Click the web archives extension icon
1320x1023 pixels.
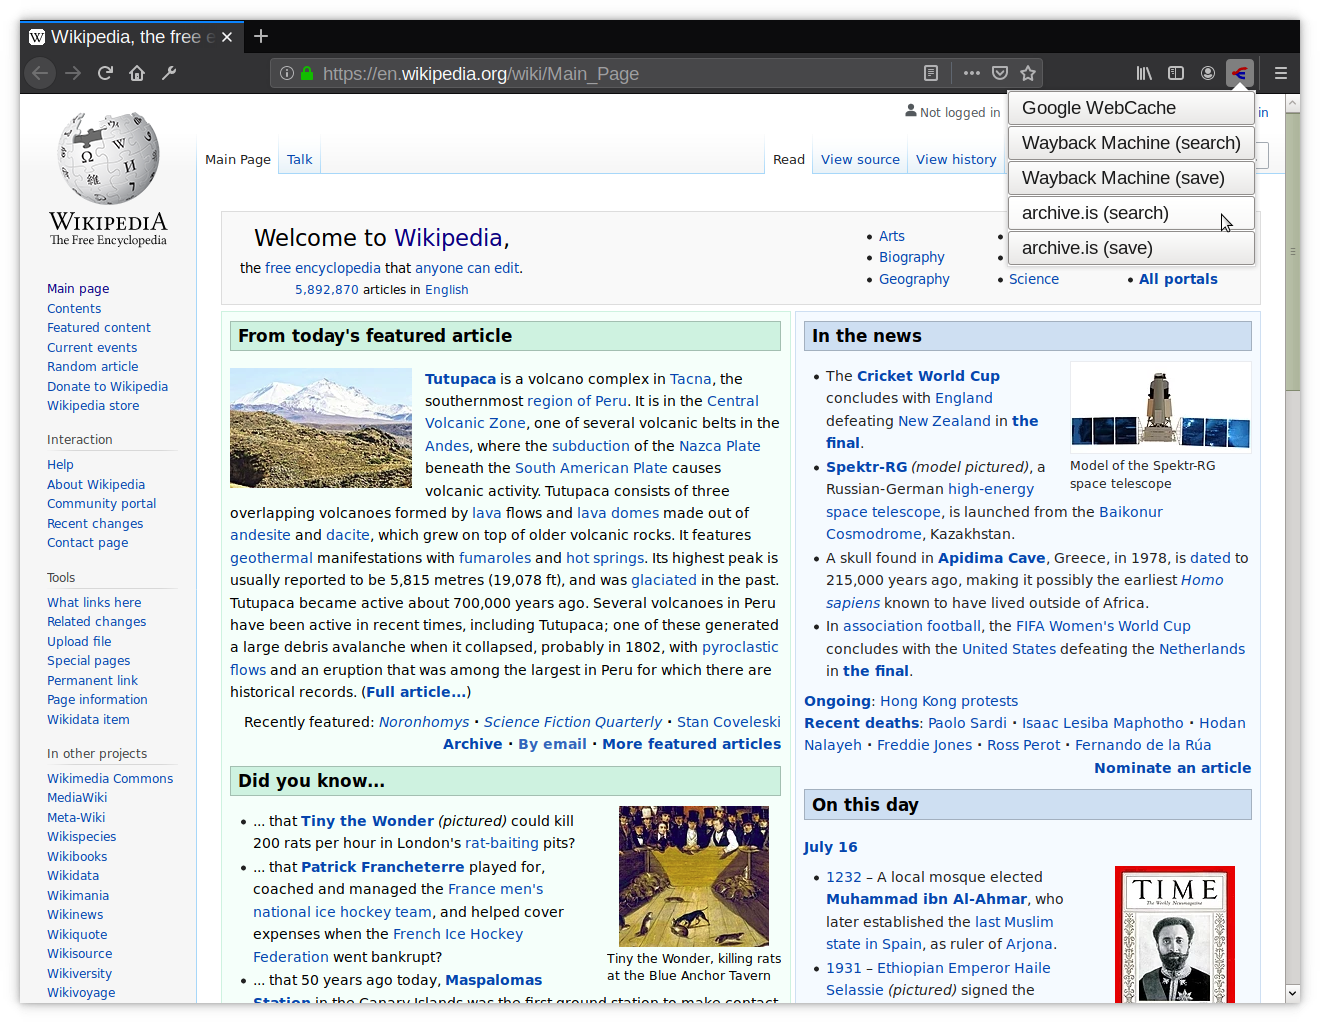tap(1240, 73)
